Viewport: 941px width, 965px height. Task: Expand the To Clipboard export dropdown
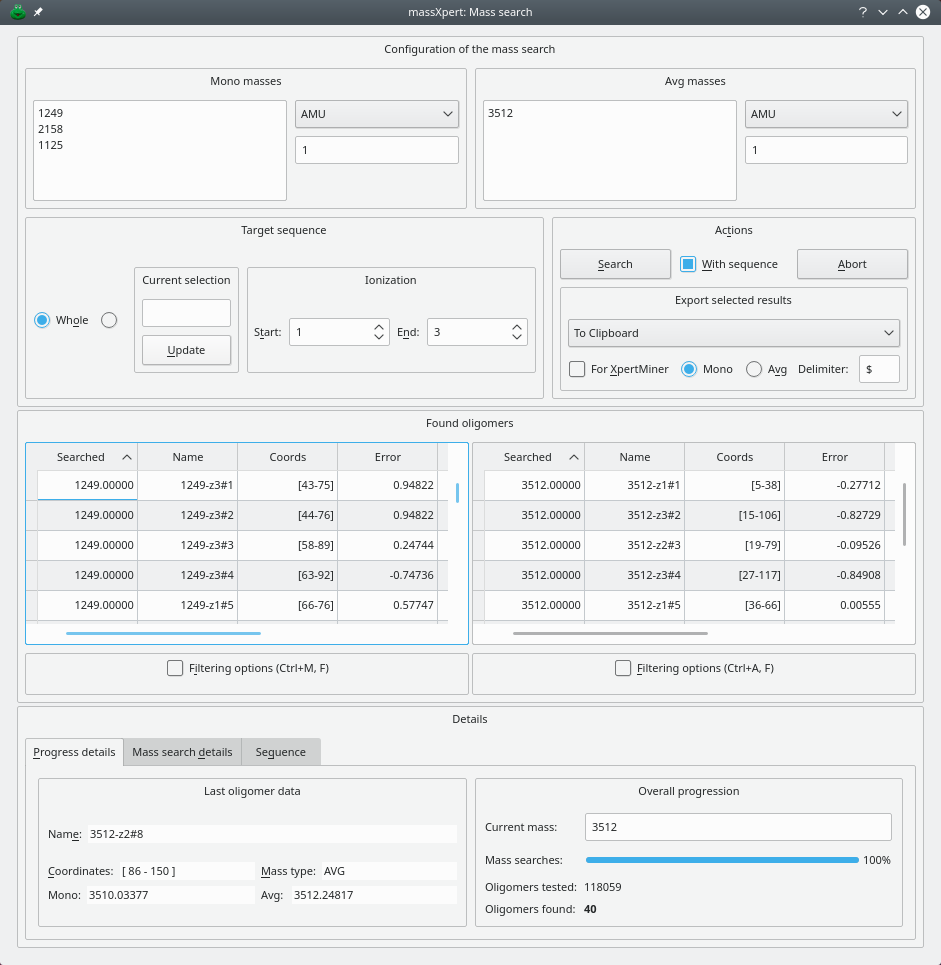point(733,333)
